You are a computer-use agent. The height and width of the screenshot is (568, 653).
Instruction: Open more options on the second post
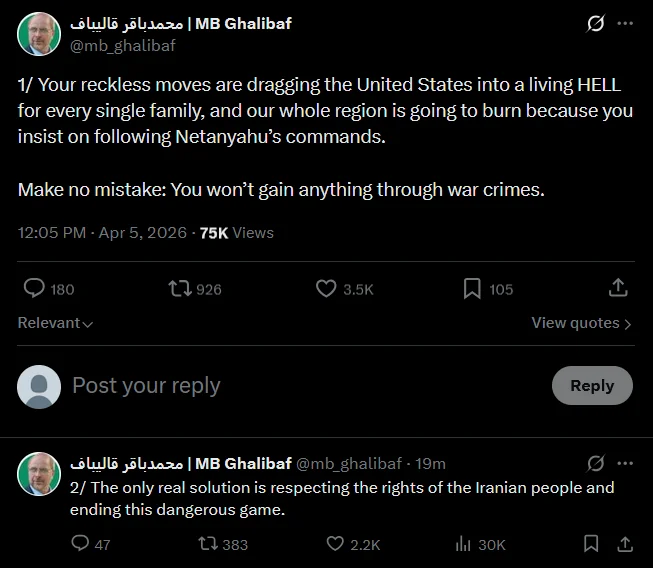point(625,464)
